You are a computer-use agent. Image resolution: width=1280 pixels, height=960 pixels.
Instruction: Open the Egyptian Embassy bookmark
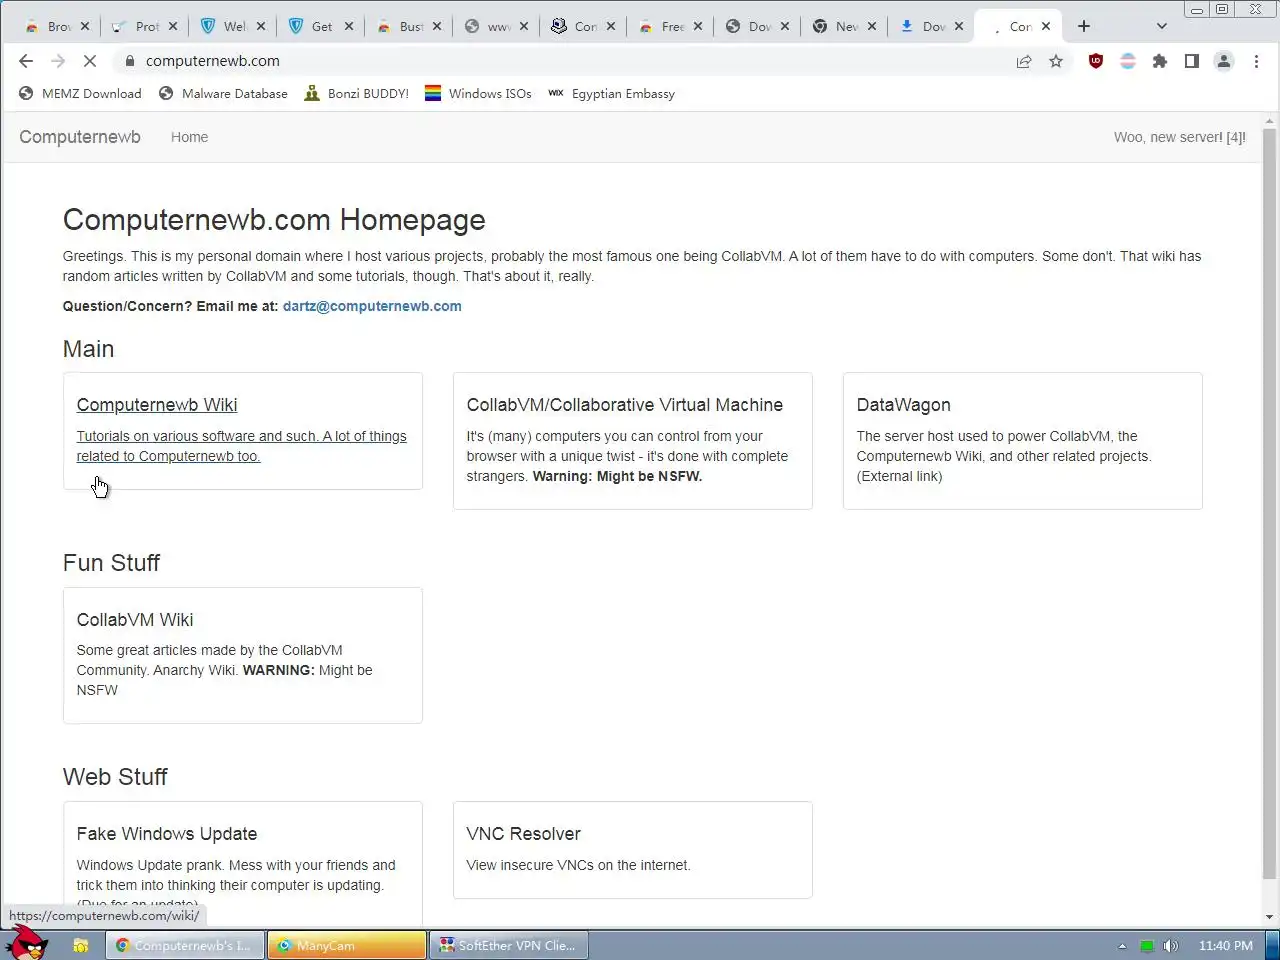[612, 93]
